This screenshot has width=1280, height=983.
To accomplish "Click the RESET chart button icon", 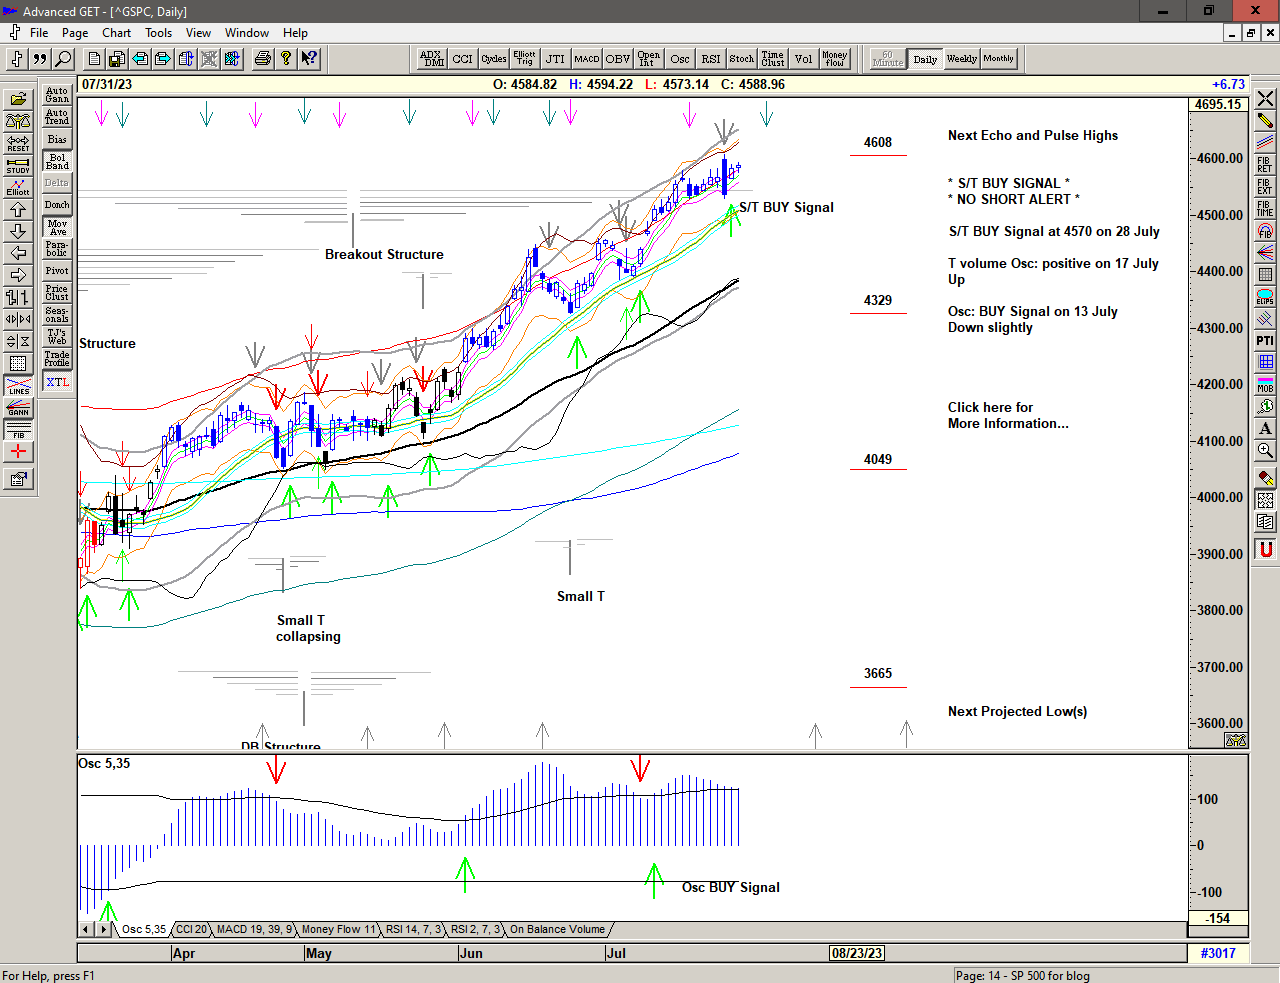I will tap(18, 143).
